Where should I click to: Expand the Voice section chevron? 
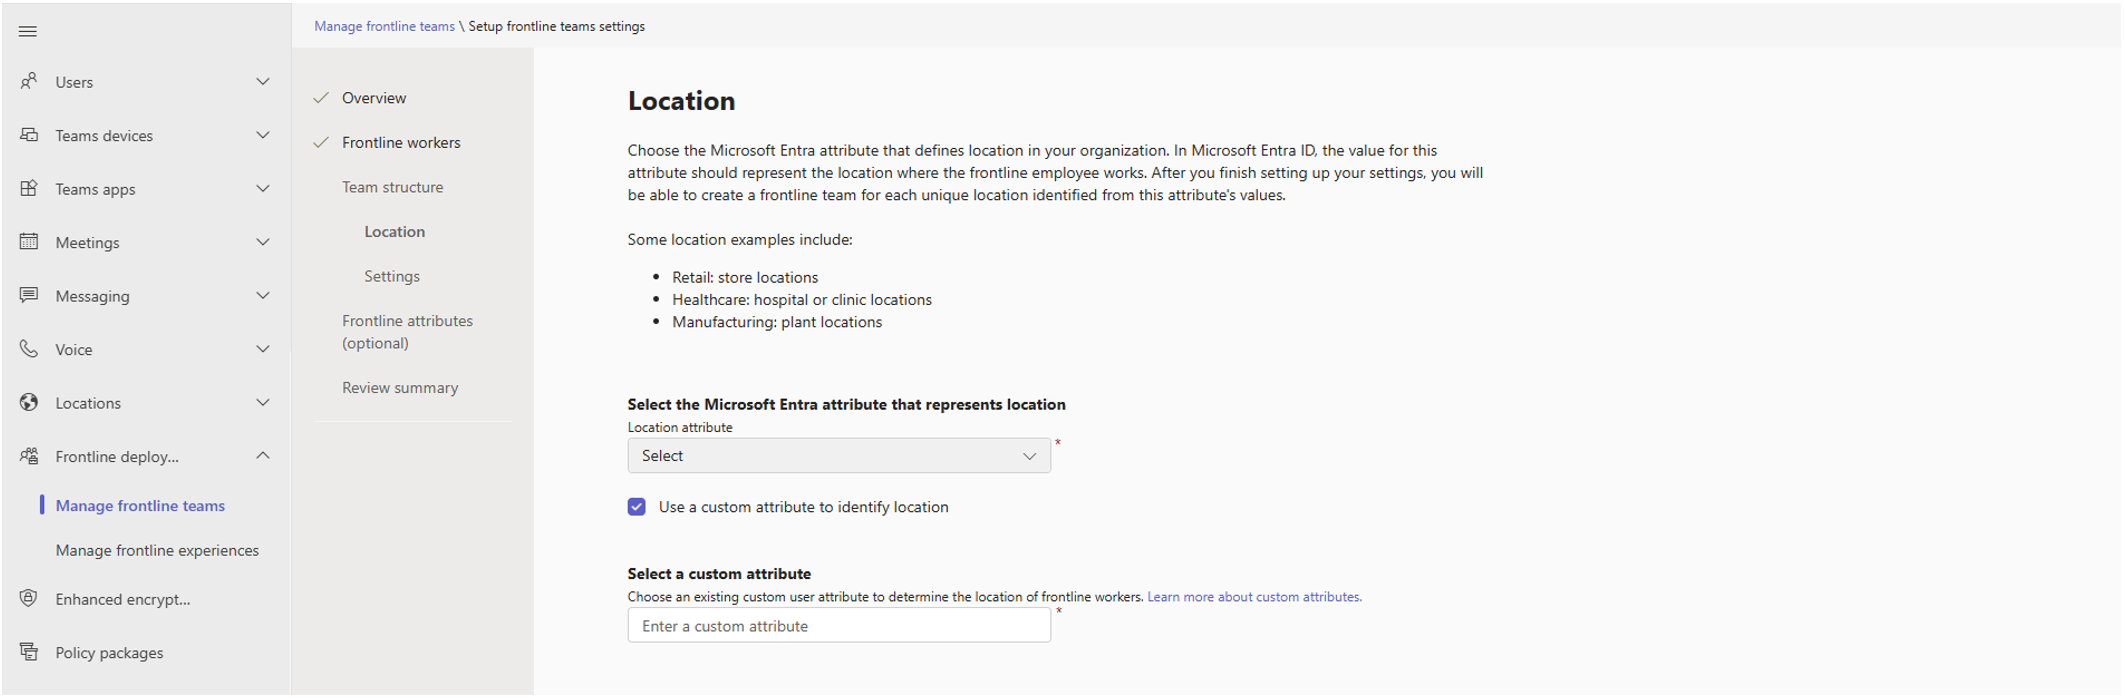[x=263, y=349]
